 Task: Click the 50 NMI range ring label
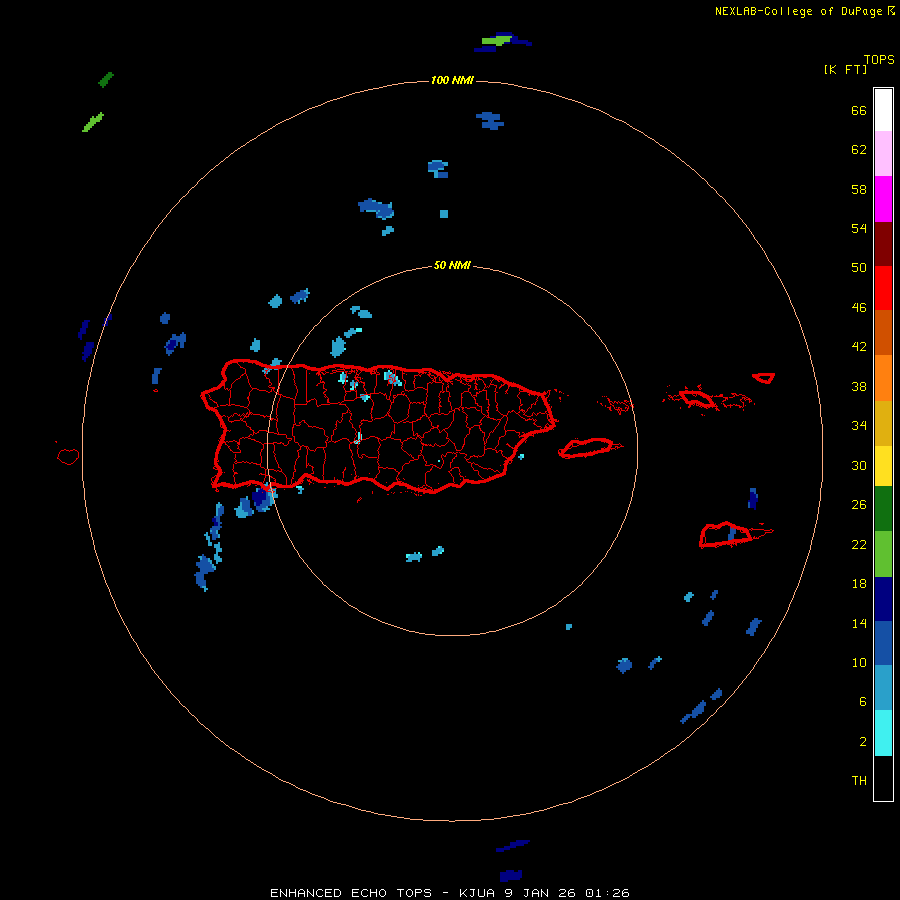pos(452,265)
